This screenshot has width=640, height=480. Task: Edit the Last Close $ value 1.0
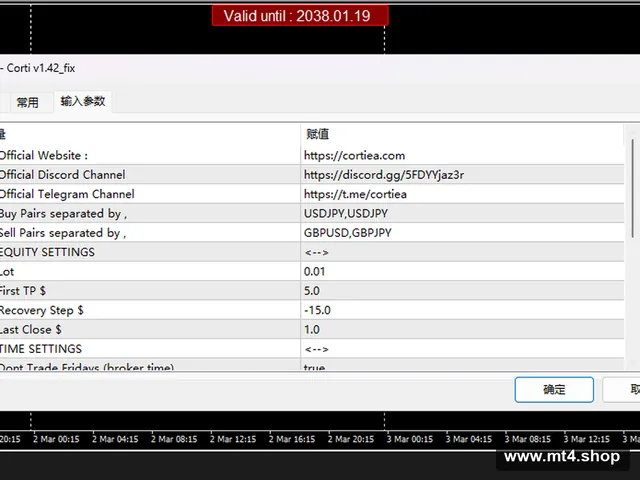click(462, 329)
